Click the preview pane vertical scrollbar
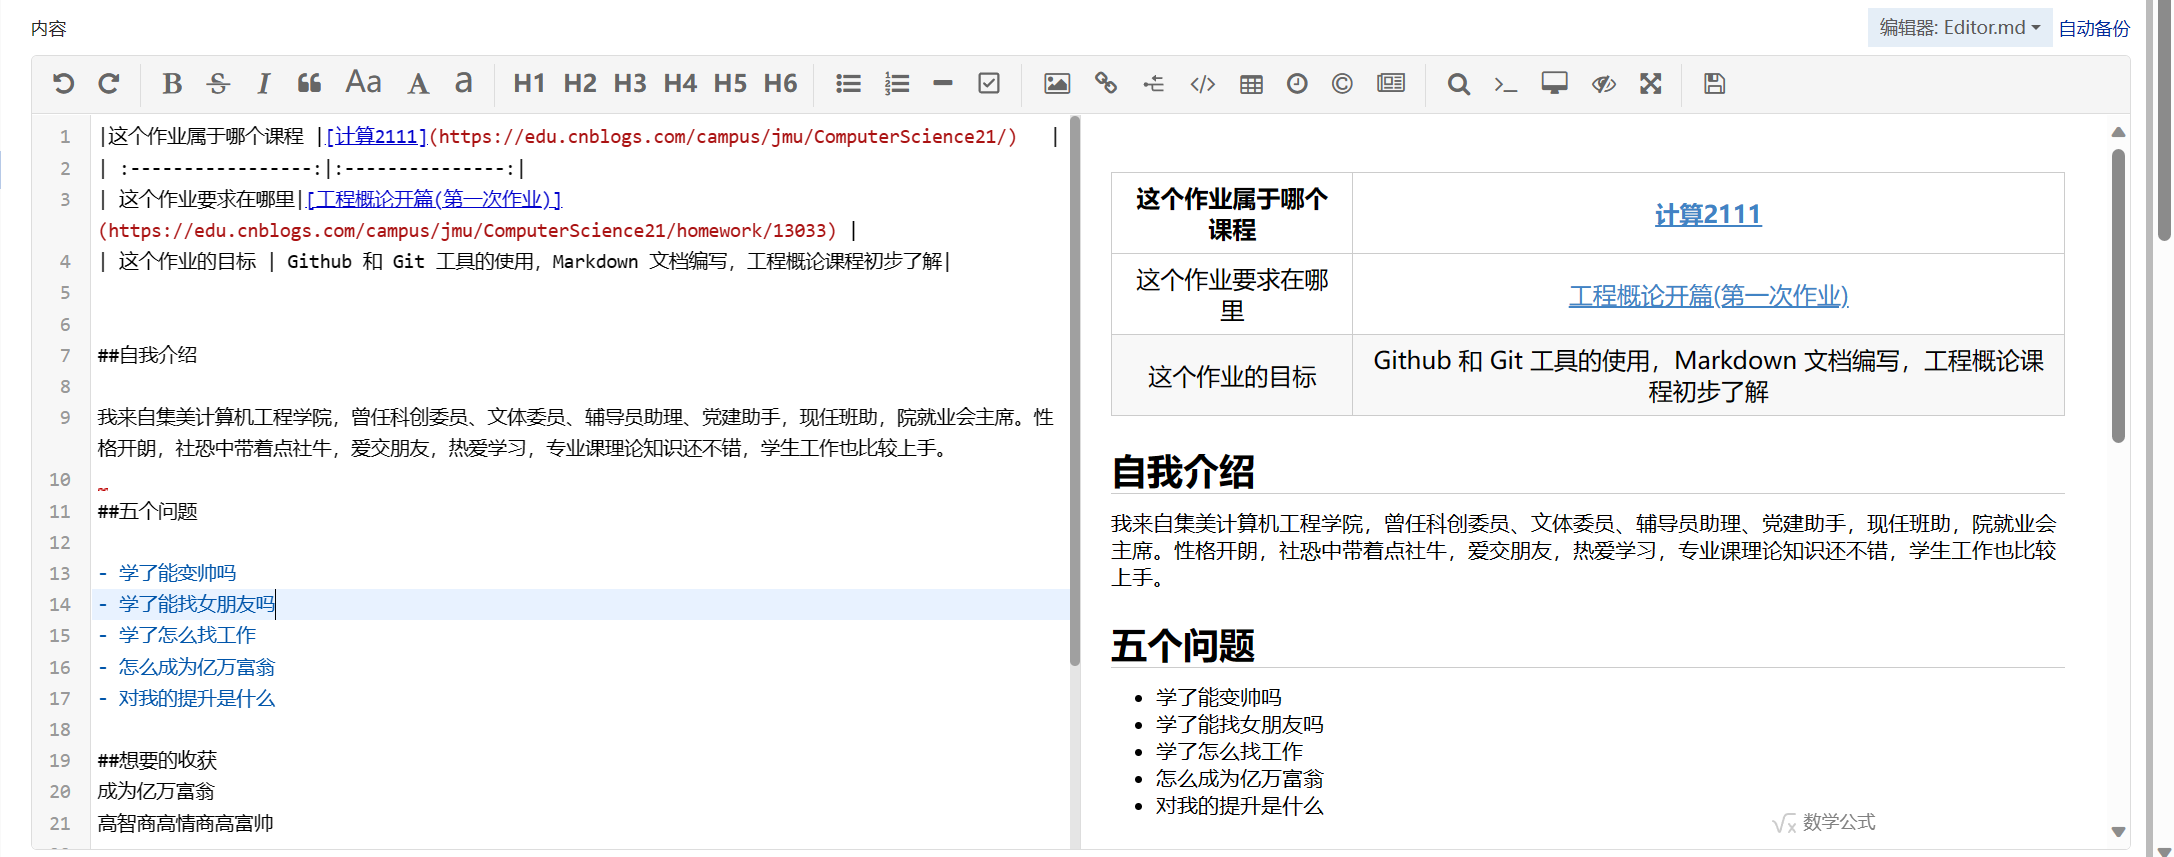 2118,296
